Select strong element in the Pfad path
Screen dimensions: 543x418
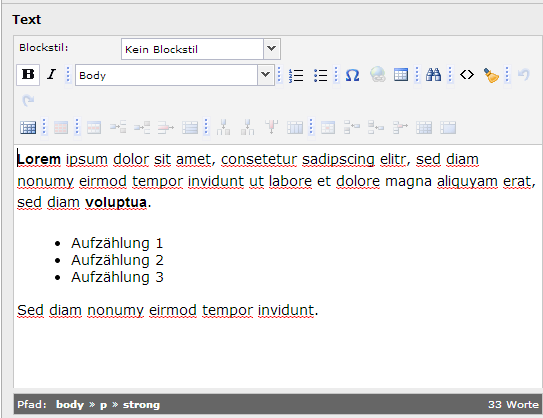(141, 405)
